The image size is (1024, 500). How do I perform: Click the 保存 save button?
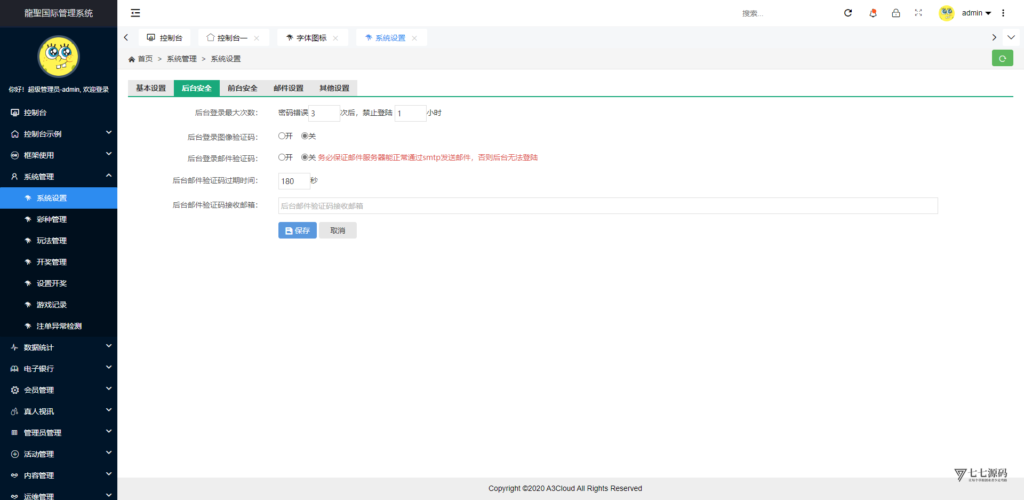(x=297, y=230)
